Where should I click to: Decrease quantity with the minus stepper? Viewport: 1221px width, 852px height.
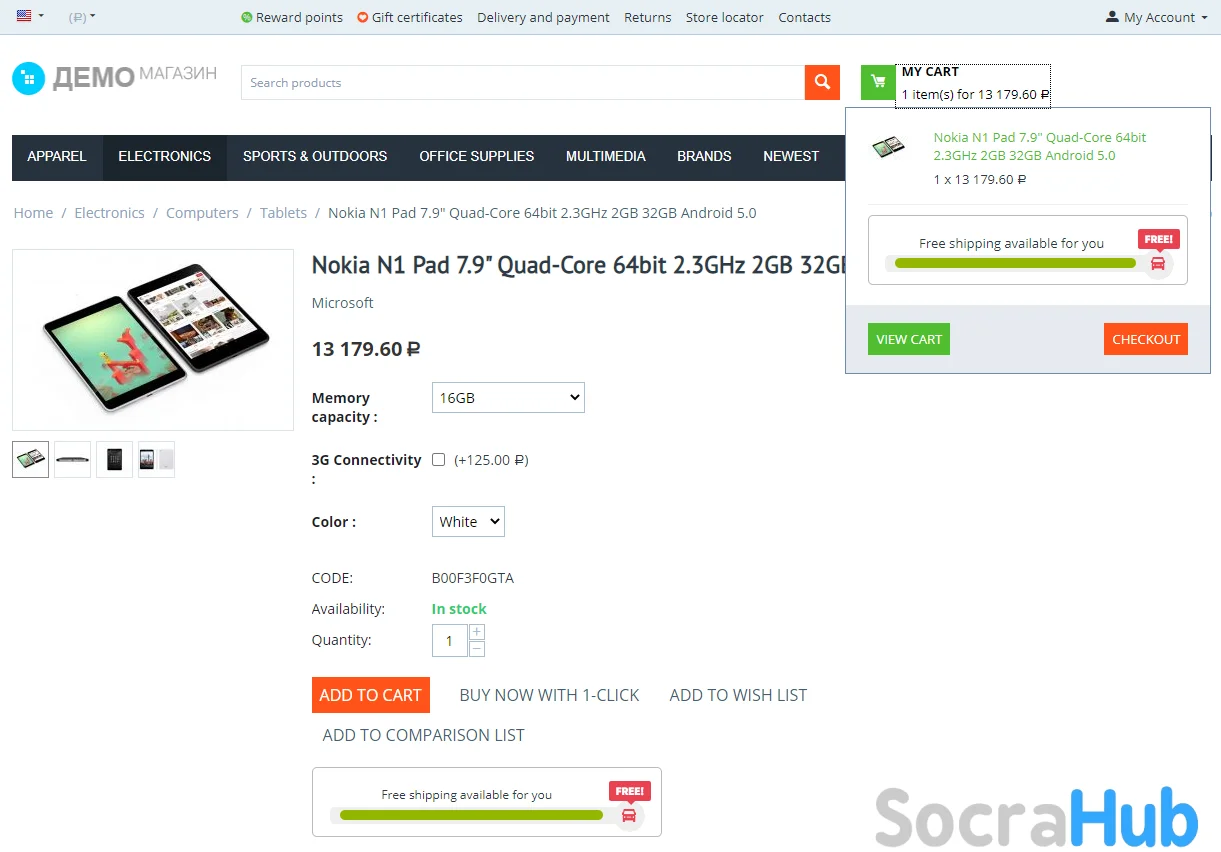pyautogui.click(x=477, y=649)
